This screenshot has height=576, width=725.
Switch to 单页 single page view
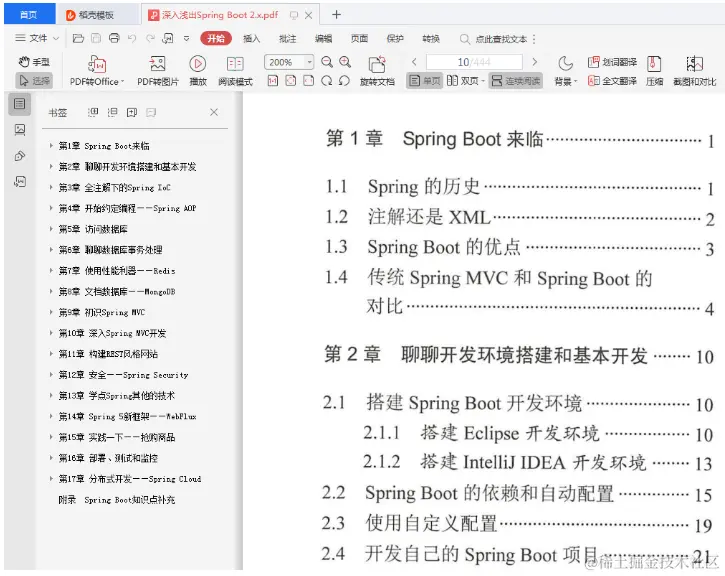click(x=424, y=81)
